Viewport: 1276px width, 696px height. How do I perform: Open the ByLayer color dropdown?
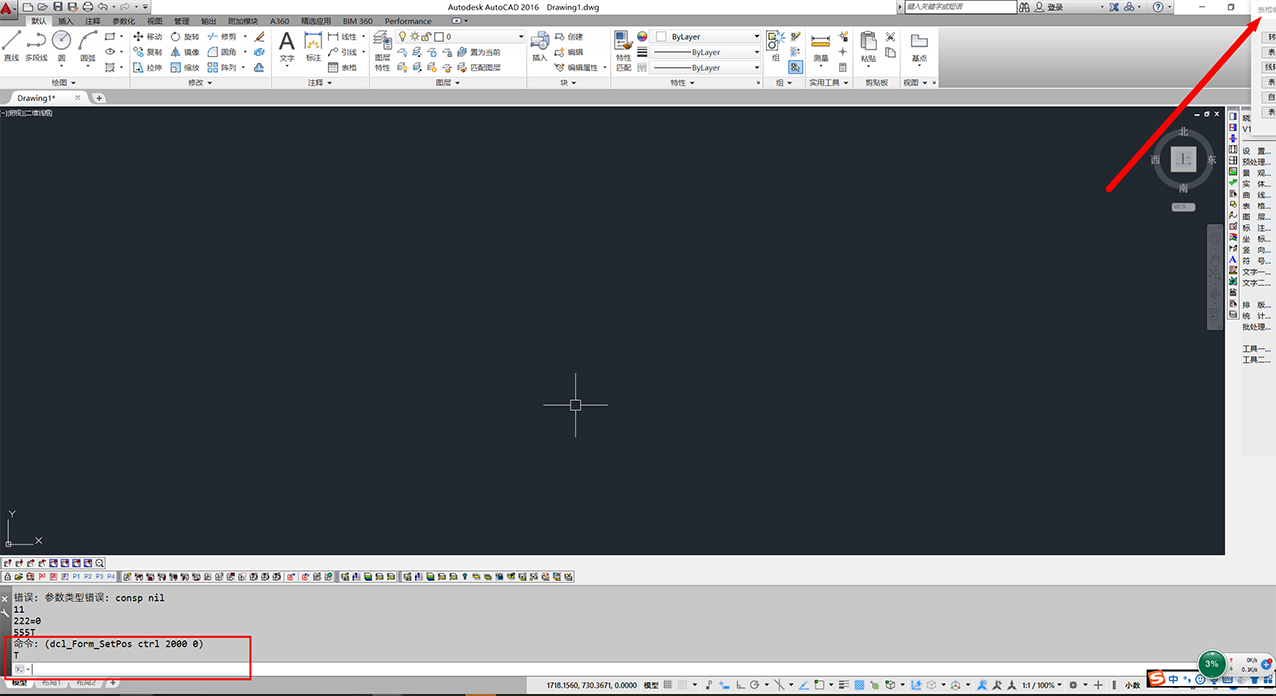708,36
